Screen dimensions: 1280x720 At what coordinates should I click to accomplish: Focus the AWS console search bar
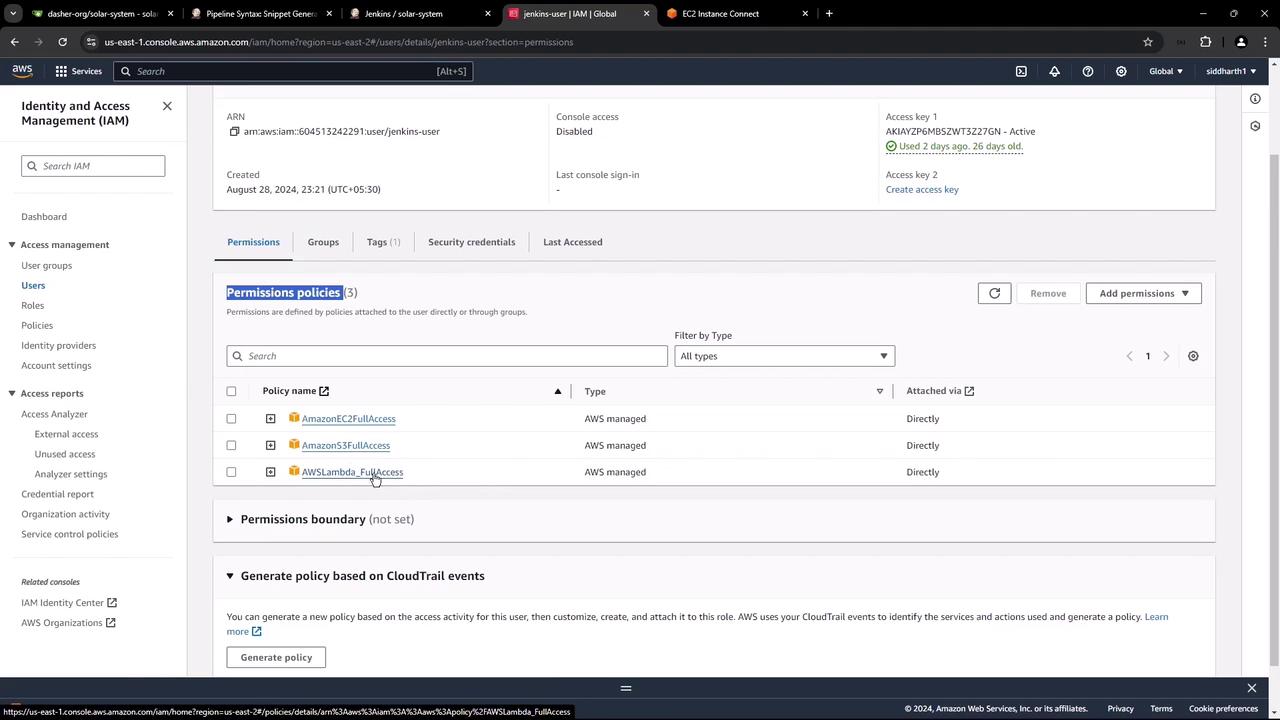293,71
